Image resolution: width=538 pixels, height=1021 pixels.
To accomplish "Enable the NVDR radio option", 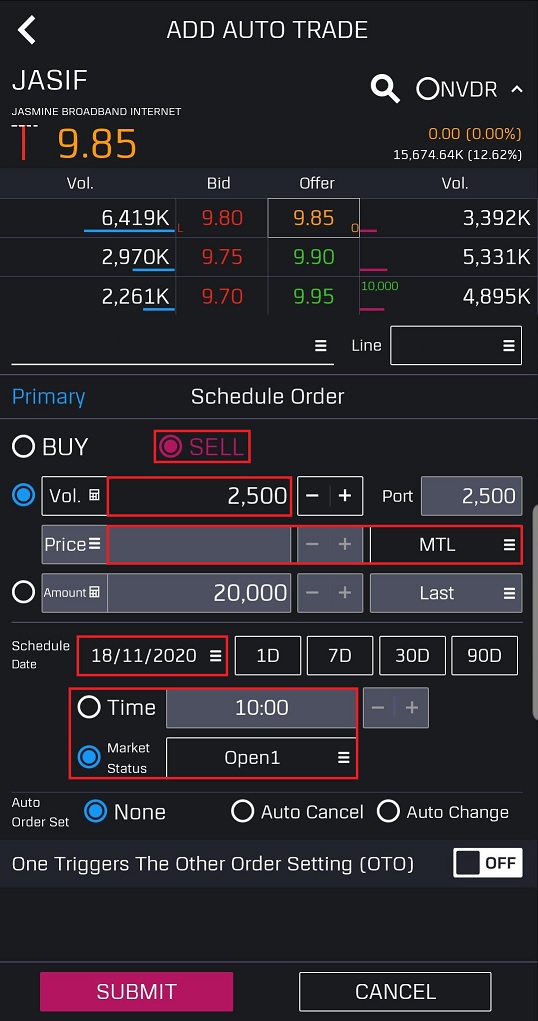I will pos(427,89).
